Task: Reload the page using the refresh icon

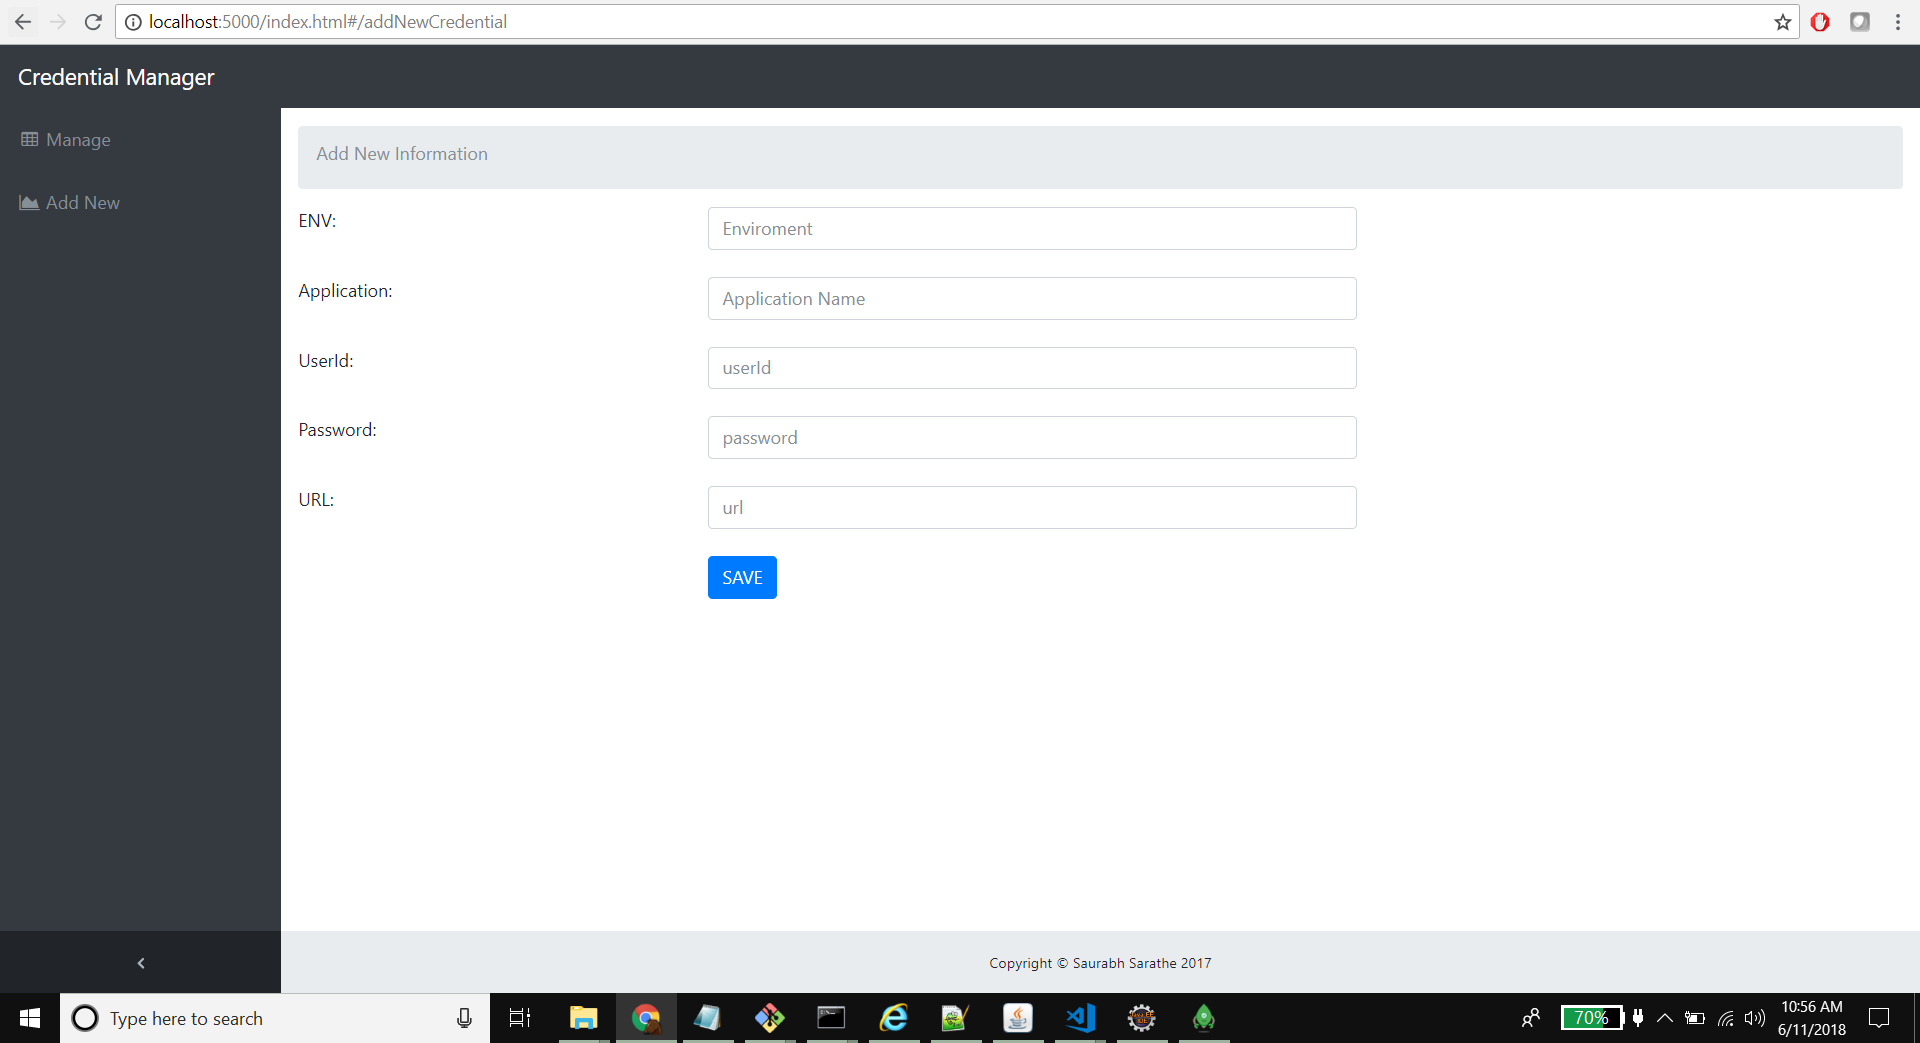Action: pos(93,21)
